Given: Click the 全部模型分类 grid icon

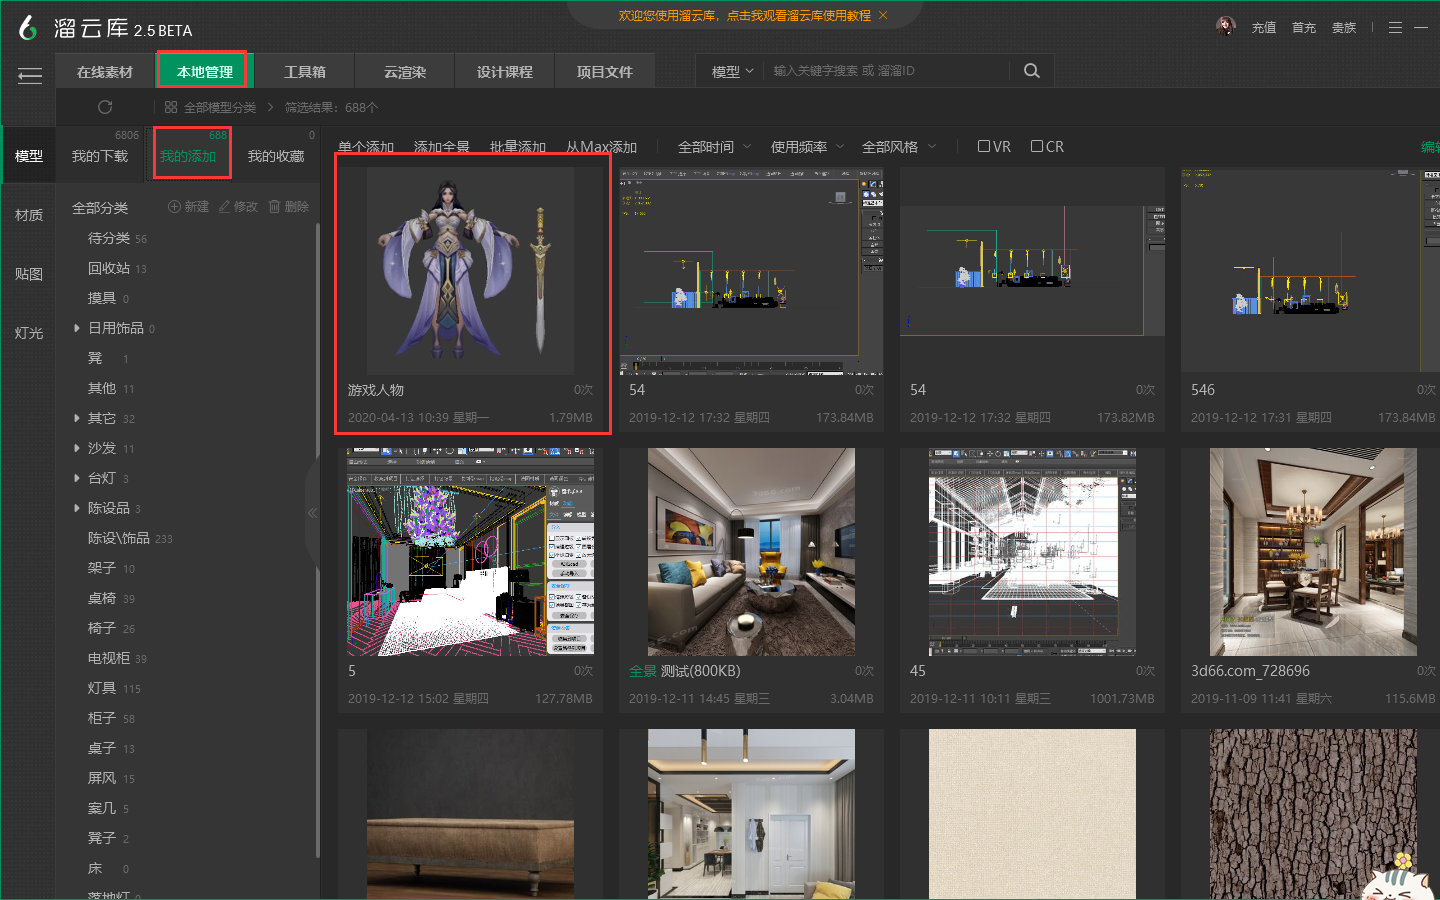Looking at the screenshot, I should 171,107.
